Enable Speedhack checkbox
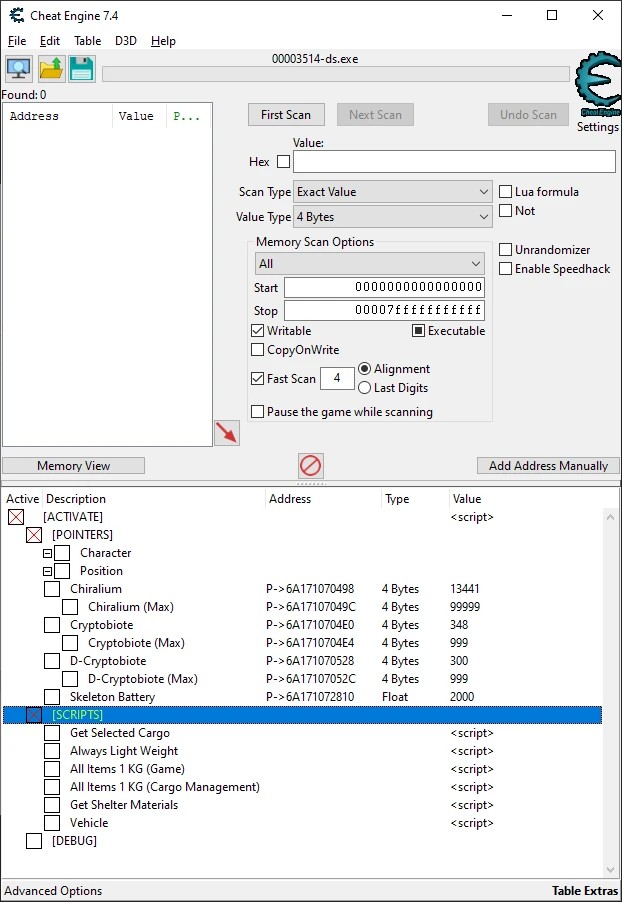The image size is (622, 902). pyautogui.click(x=505, y=269)
